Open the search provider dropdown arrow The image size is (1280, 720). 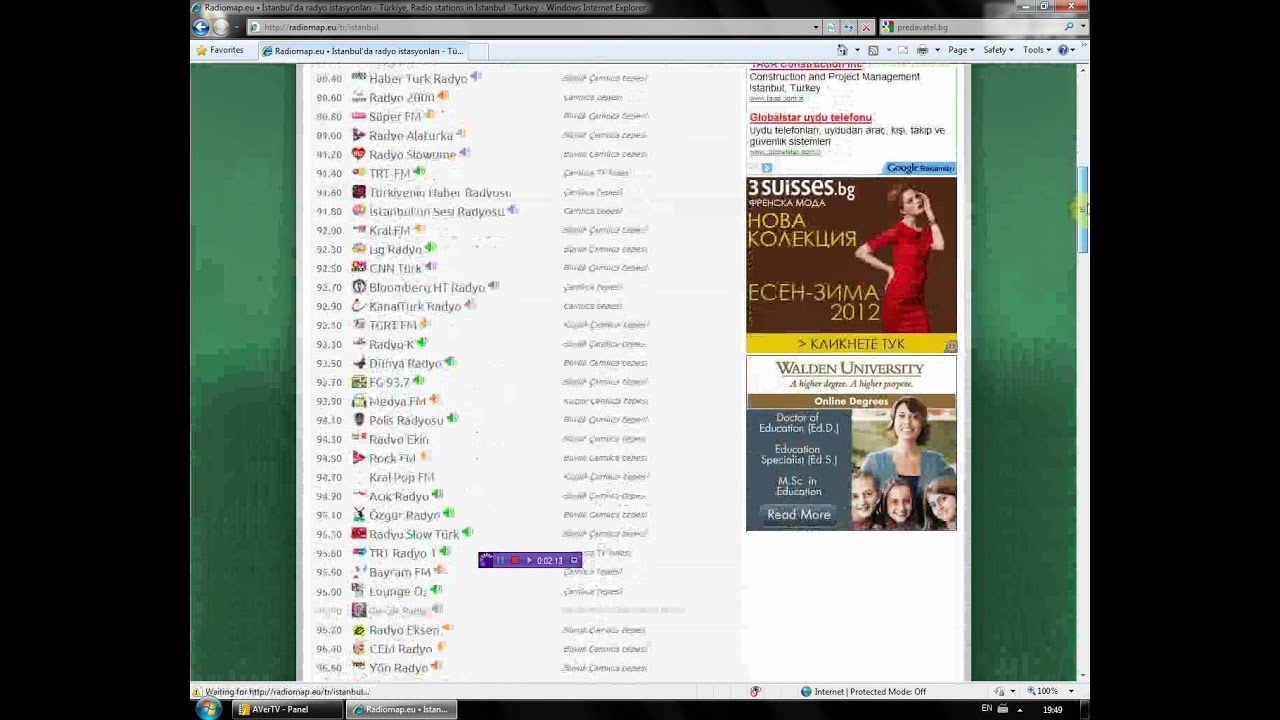tap(1082, 27)
